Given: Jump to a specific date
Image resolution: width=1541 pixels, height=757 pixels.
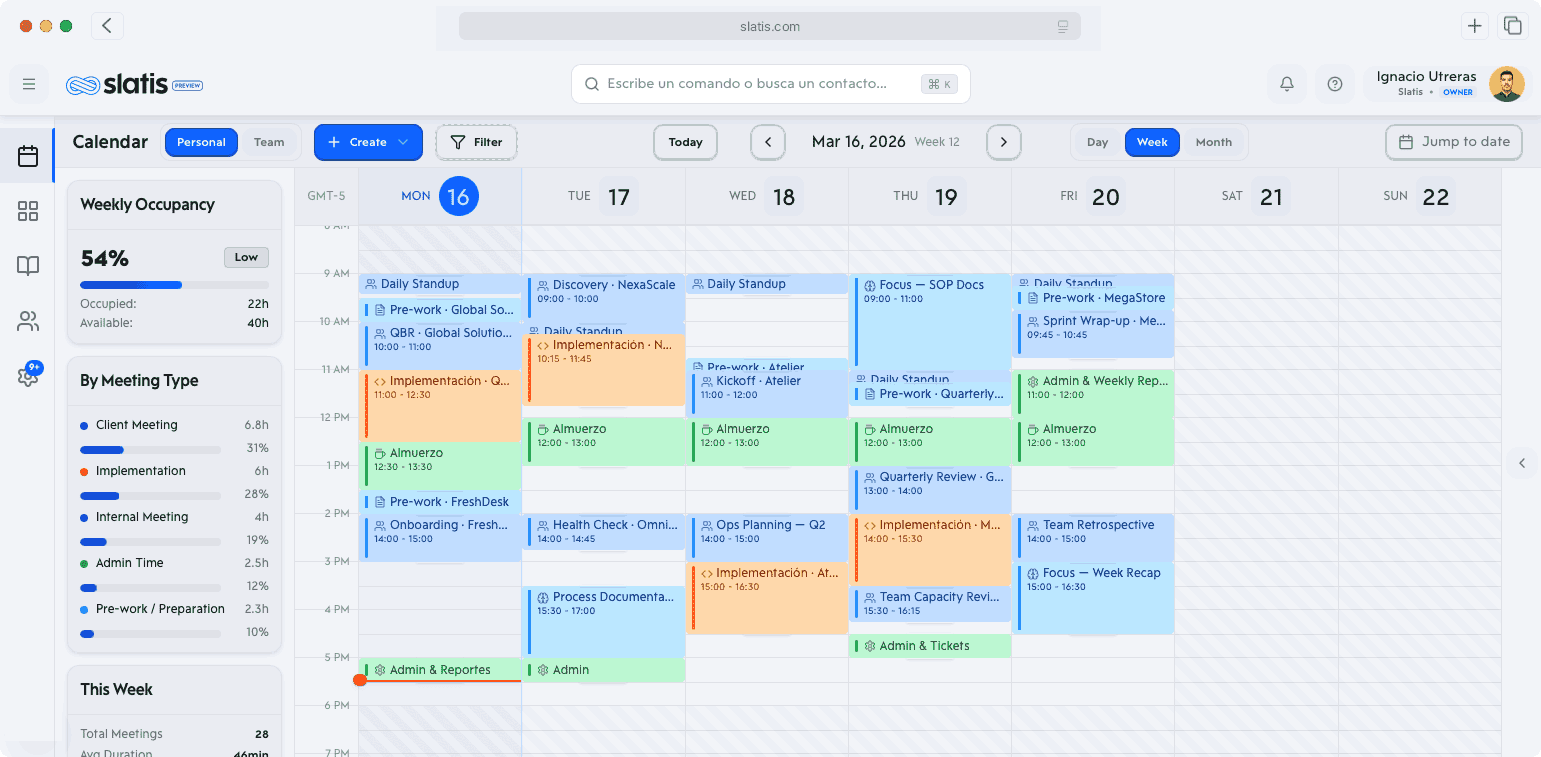Looking at the screenshot, I should [1453, 142].
